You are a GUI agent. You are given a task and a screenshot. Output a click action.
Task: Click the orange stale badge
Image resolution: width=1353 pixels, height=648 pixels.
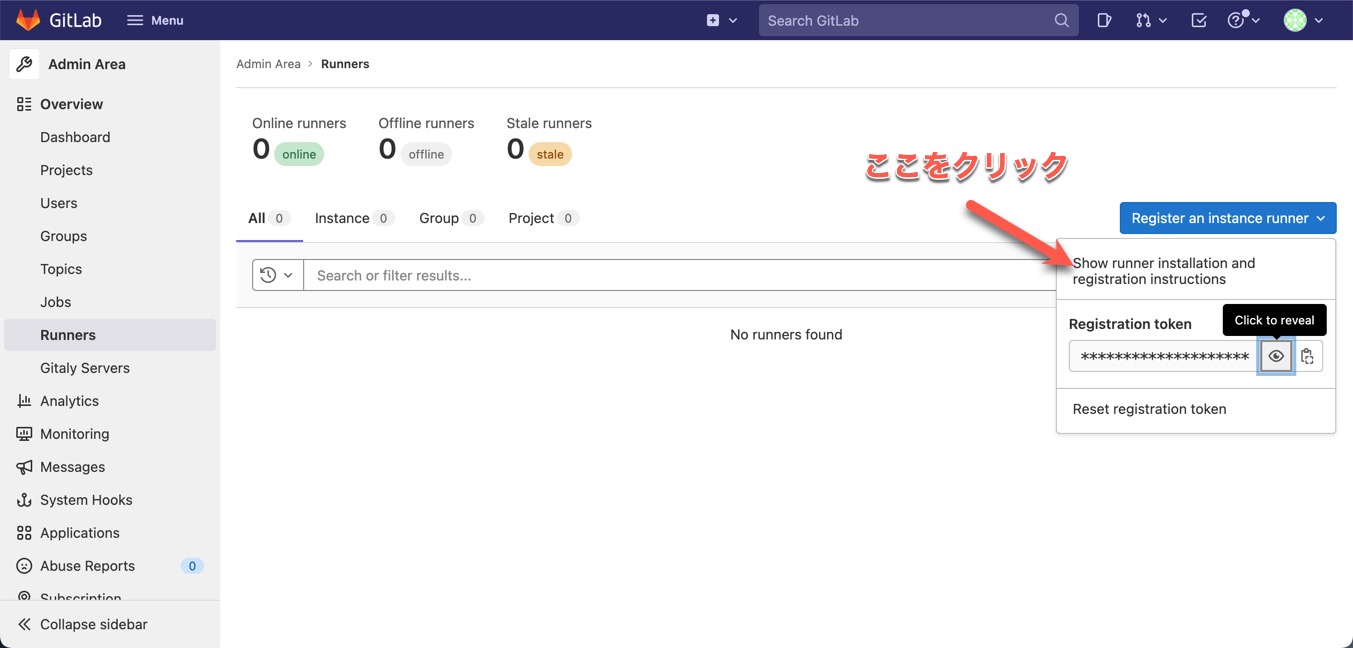tap(550, 154)
